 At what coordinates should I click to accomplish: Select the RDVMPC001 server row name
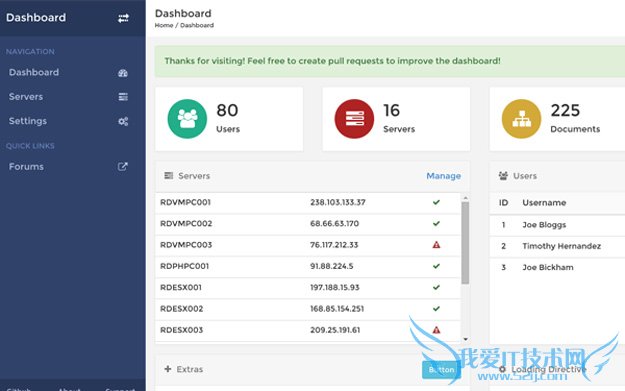185,202
